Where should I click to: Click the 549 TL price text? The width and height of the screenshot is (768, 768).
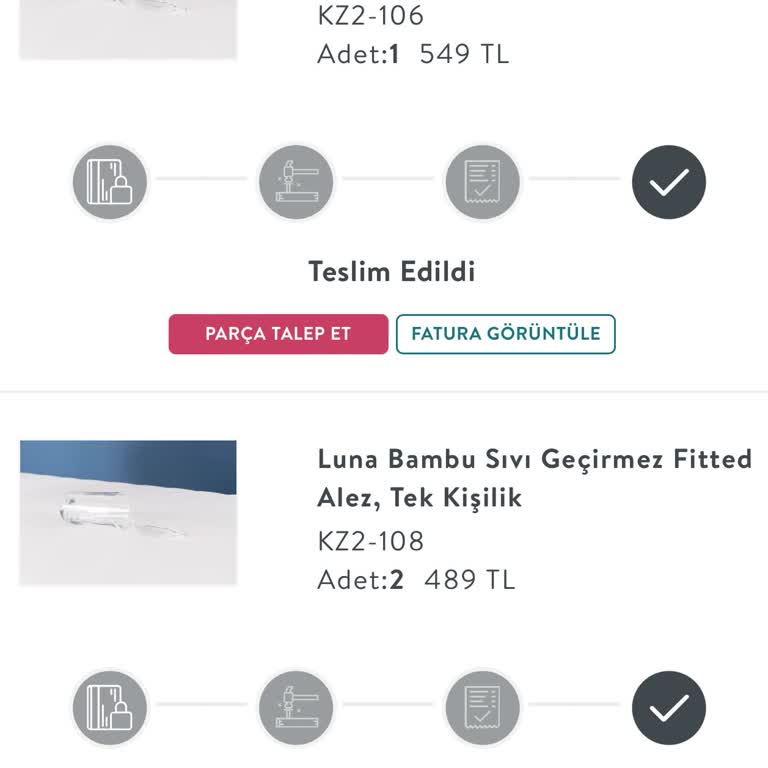click(464, 54)
